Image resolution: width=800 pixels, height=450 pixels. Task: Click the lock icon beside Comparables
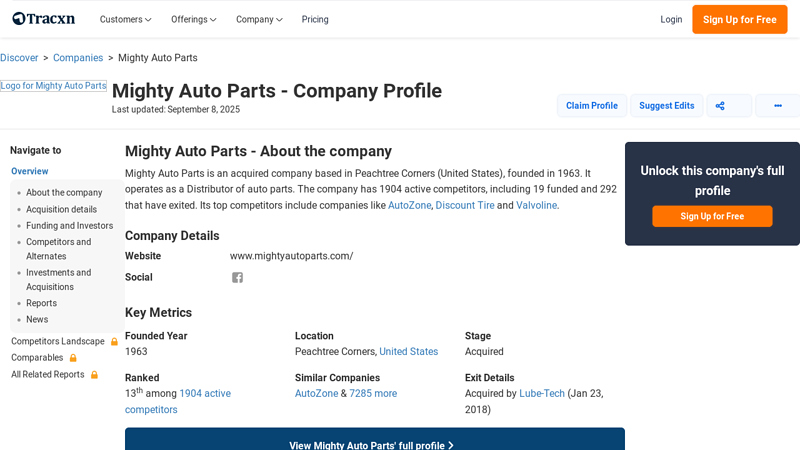coord(73,358)
